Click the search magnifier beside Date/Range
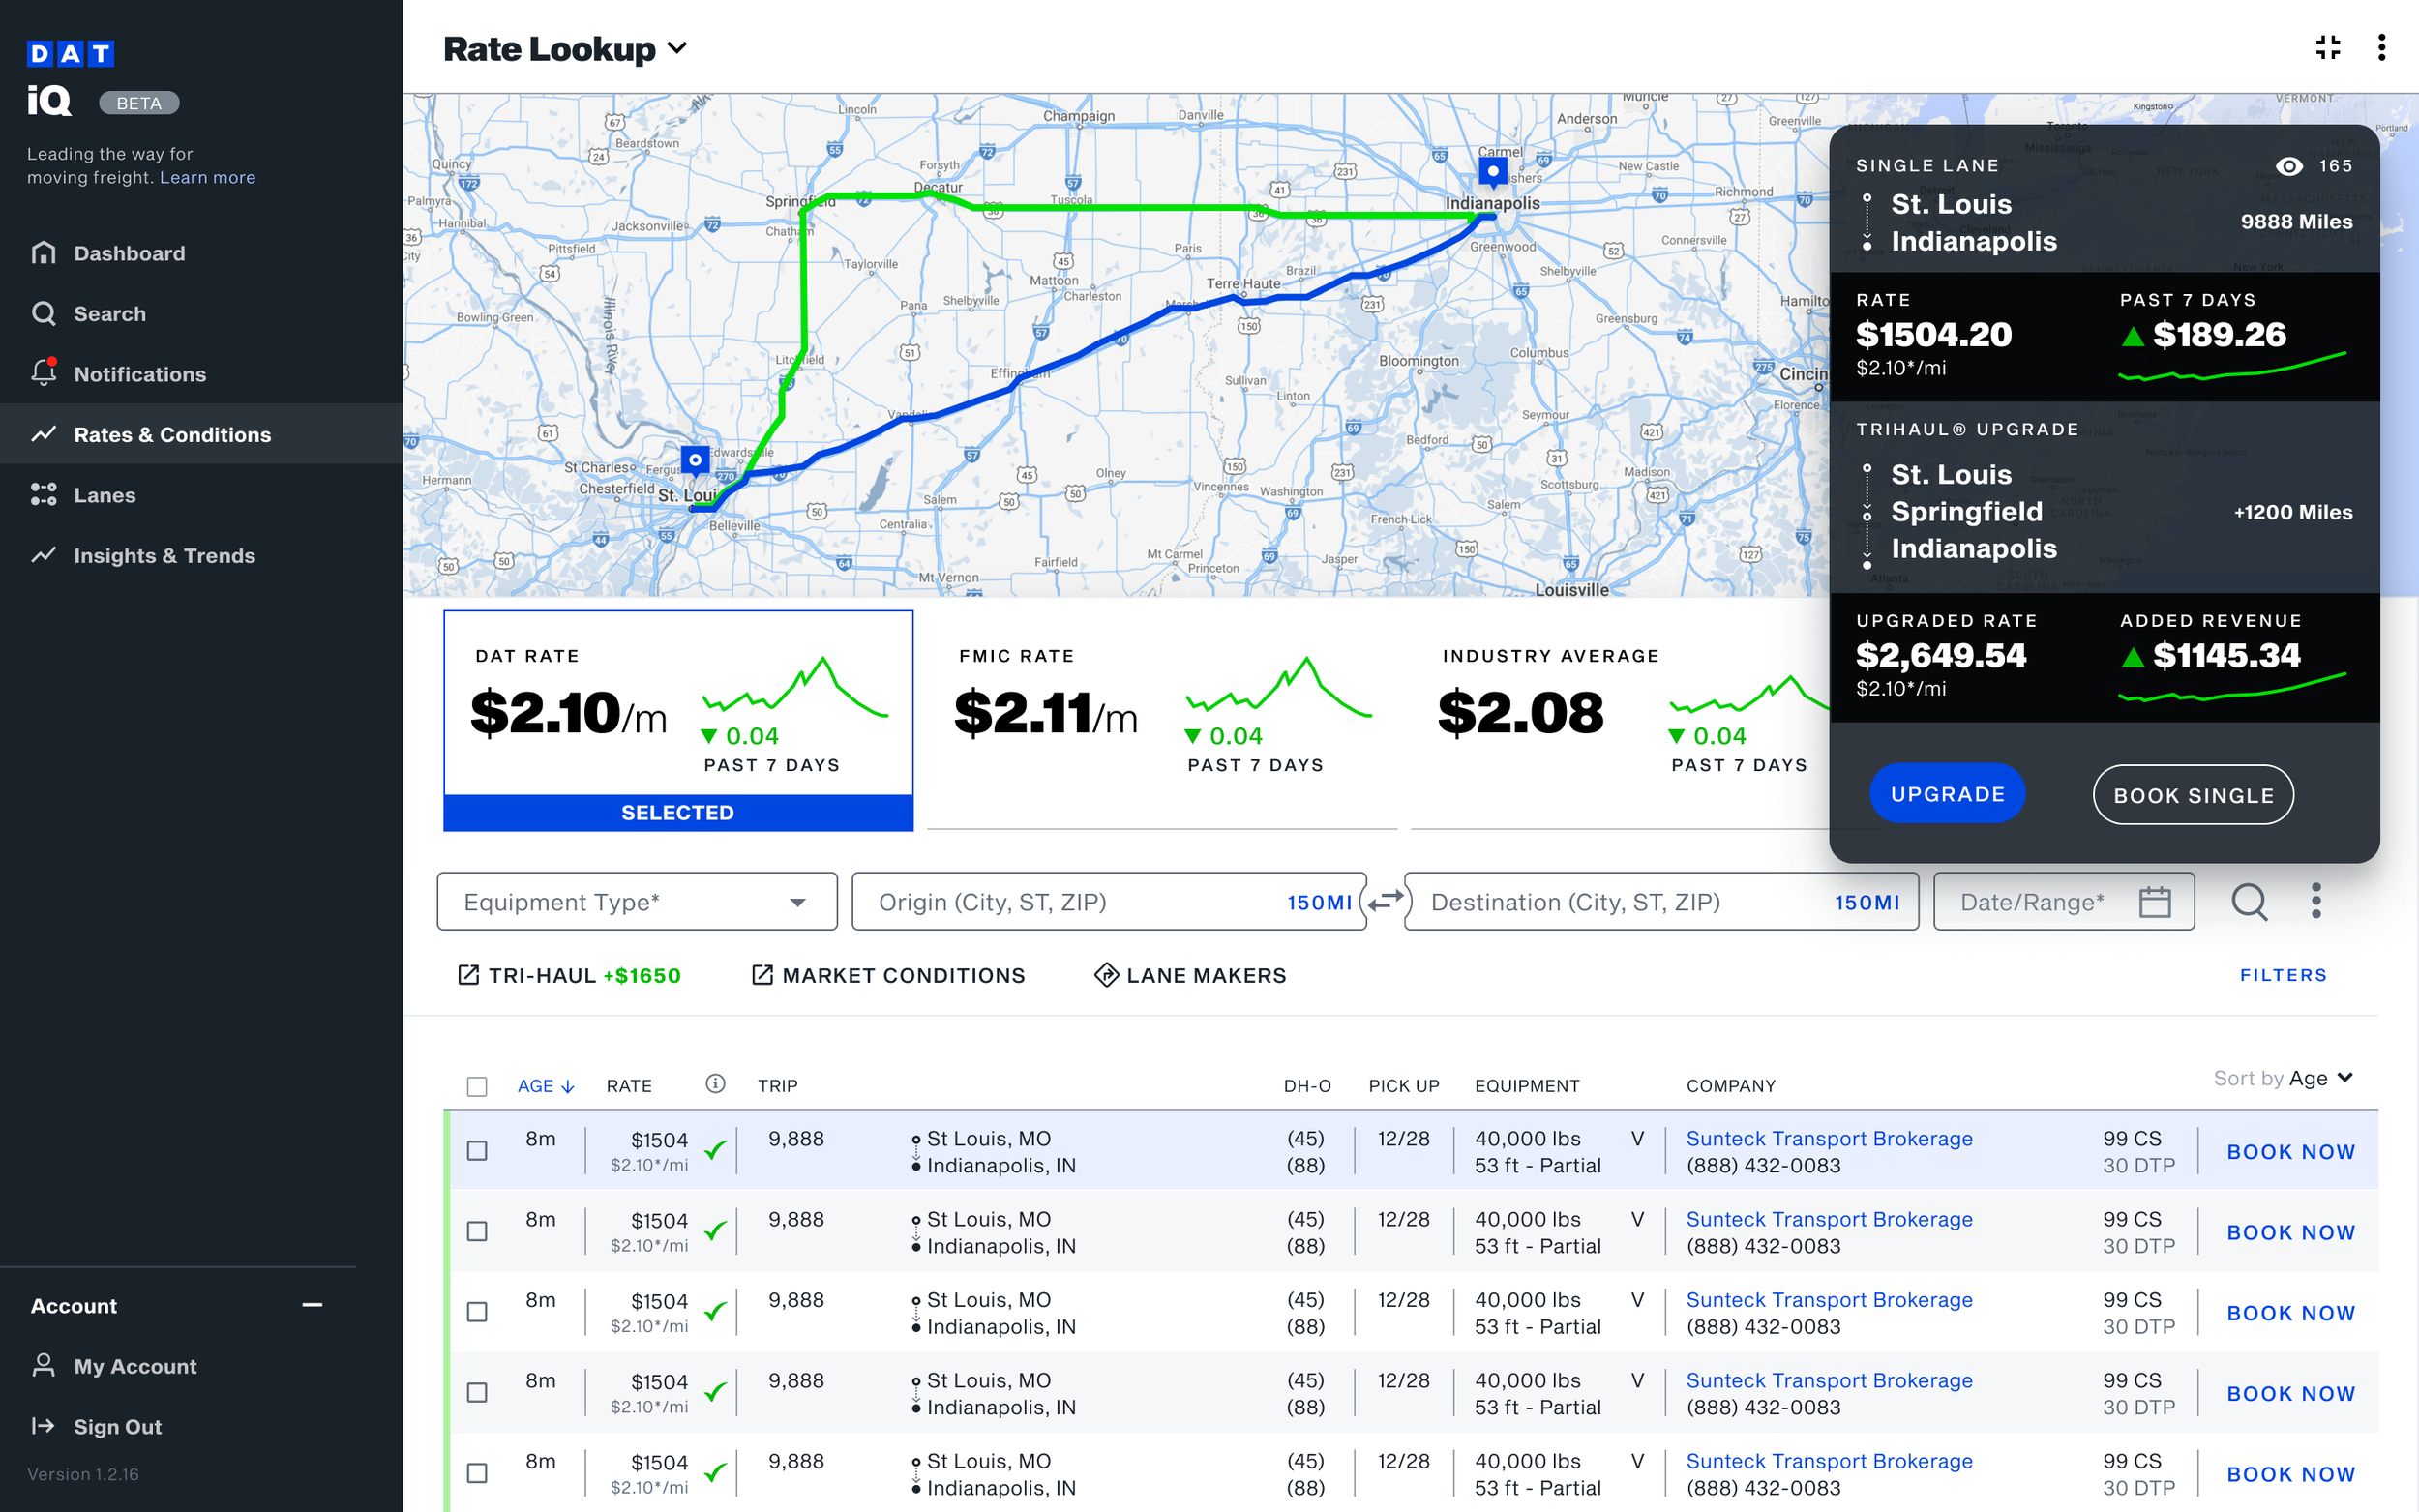This screenshot has width=2419, height=1512. (2250, 901)
